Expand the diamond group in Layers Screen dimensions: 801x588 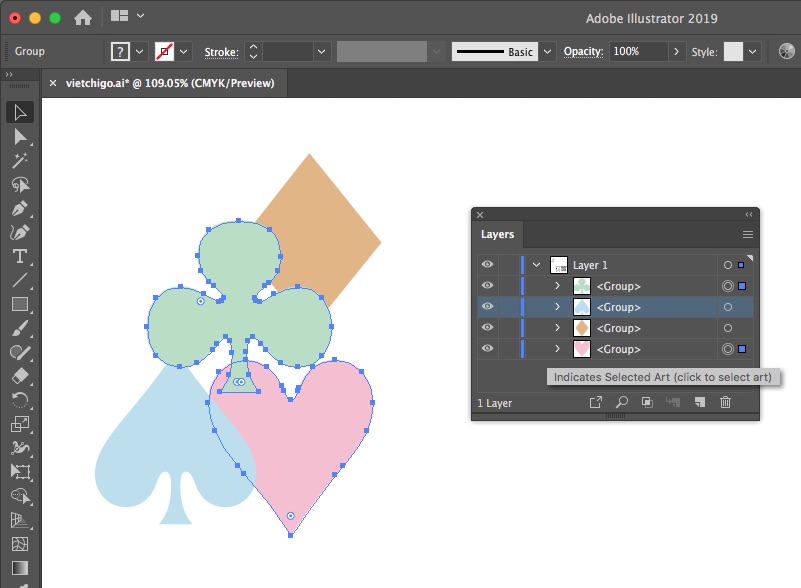558,328
